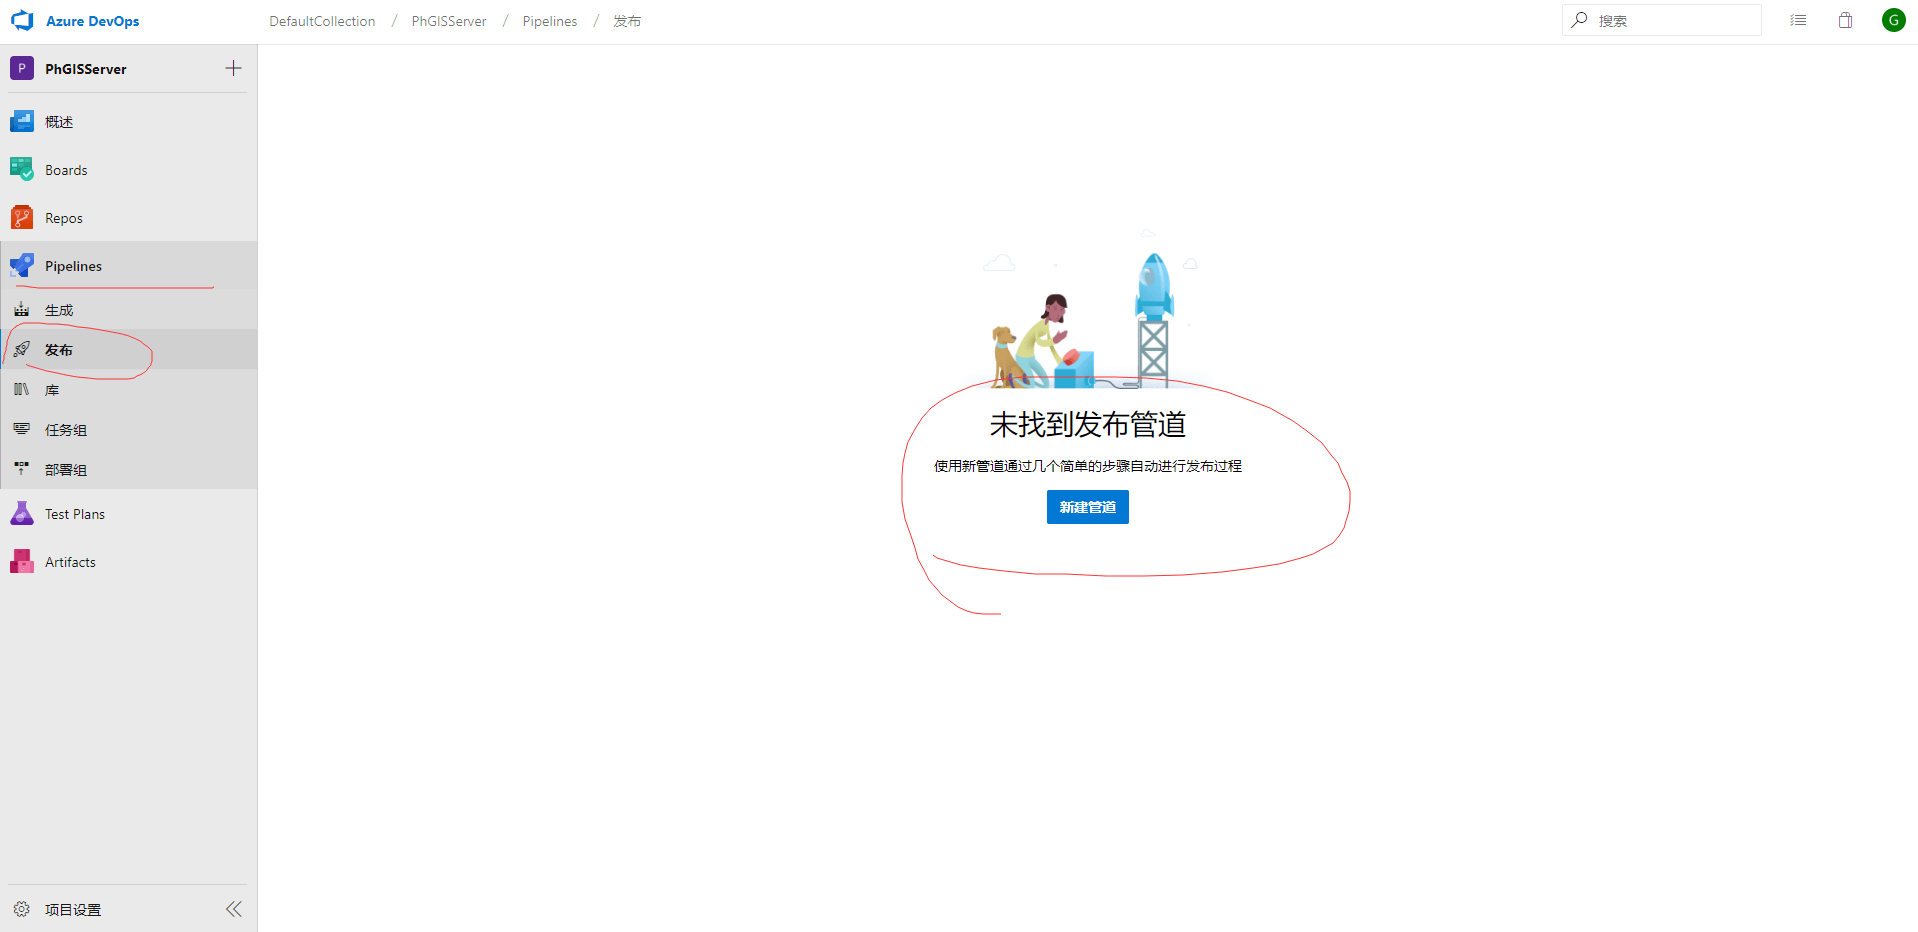Click the green user avatar G
Screen dimensions: 1918x932
click(x=1893, y=21)
